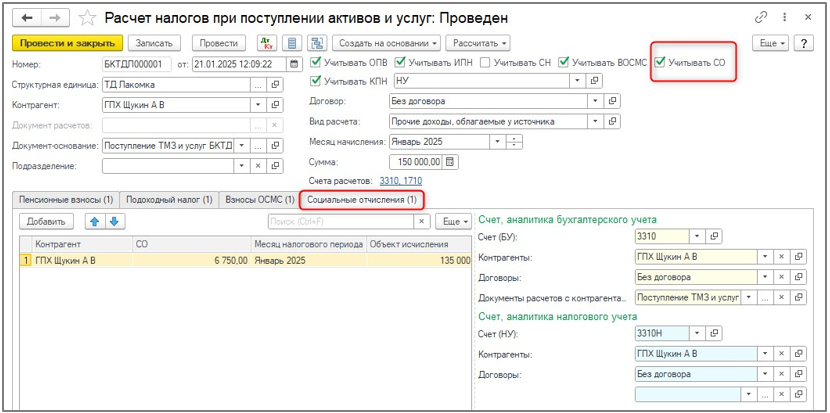
Task: Move the row up with the blue arrow
Action: coord(95,221)
